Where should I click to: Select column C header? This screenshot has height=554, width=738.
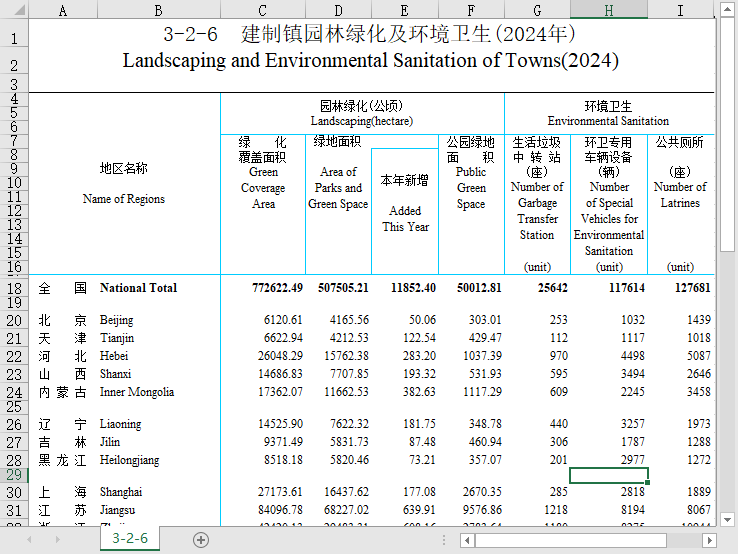pos(263,9)
